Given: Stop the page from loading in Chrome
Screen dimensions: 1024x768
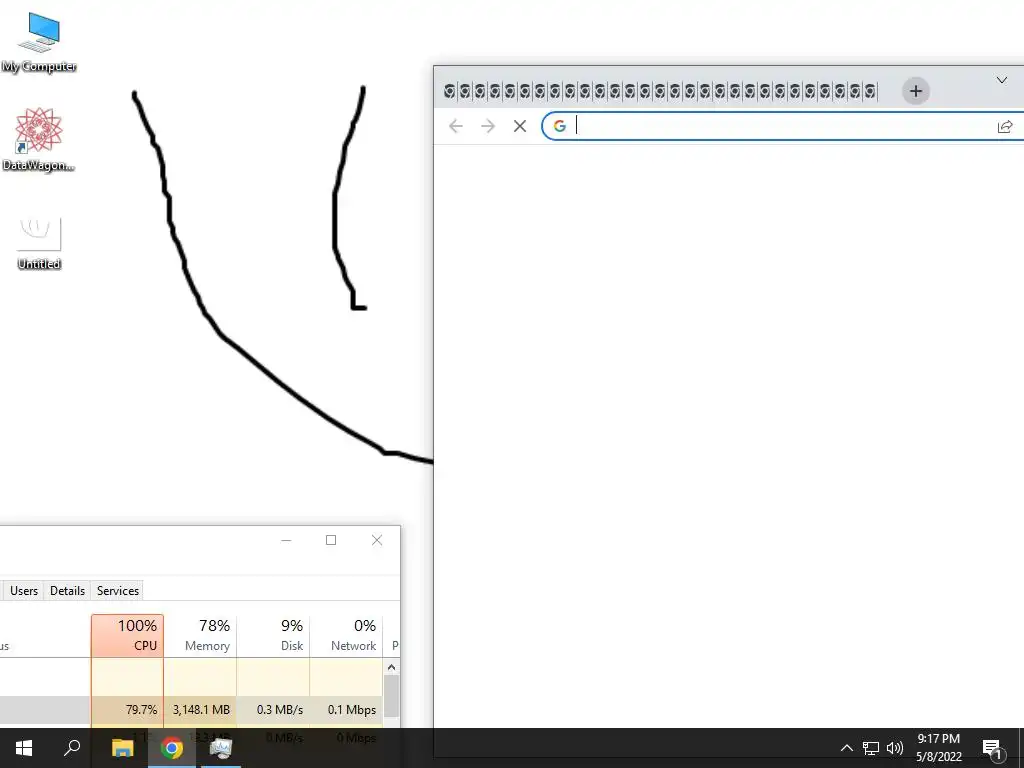Looking at the screenshot, I should [520, 126].
